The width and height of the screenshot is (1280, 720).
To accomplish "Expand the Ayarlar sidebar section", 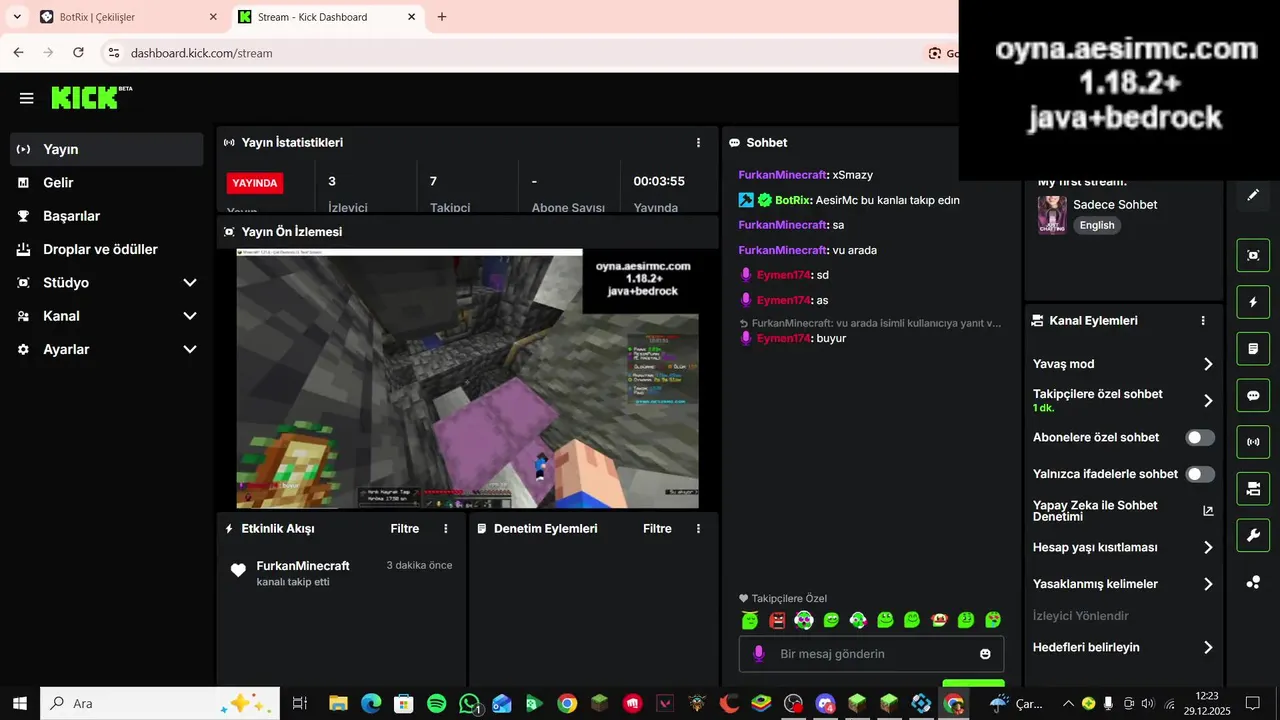I will point(107,349).
